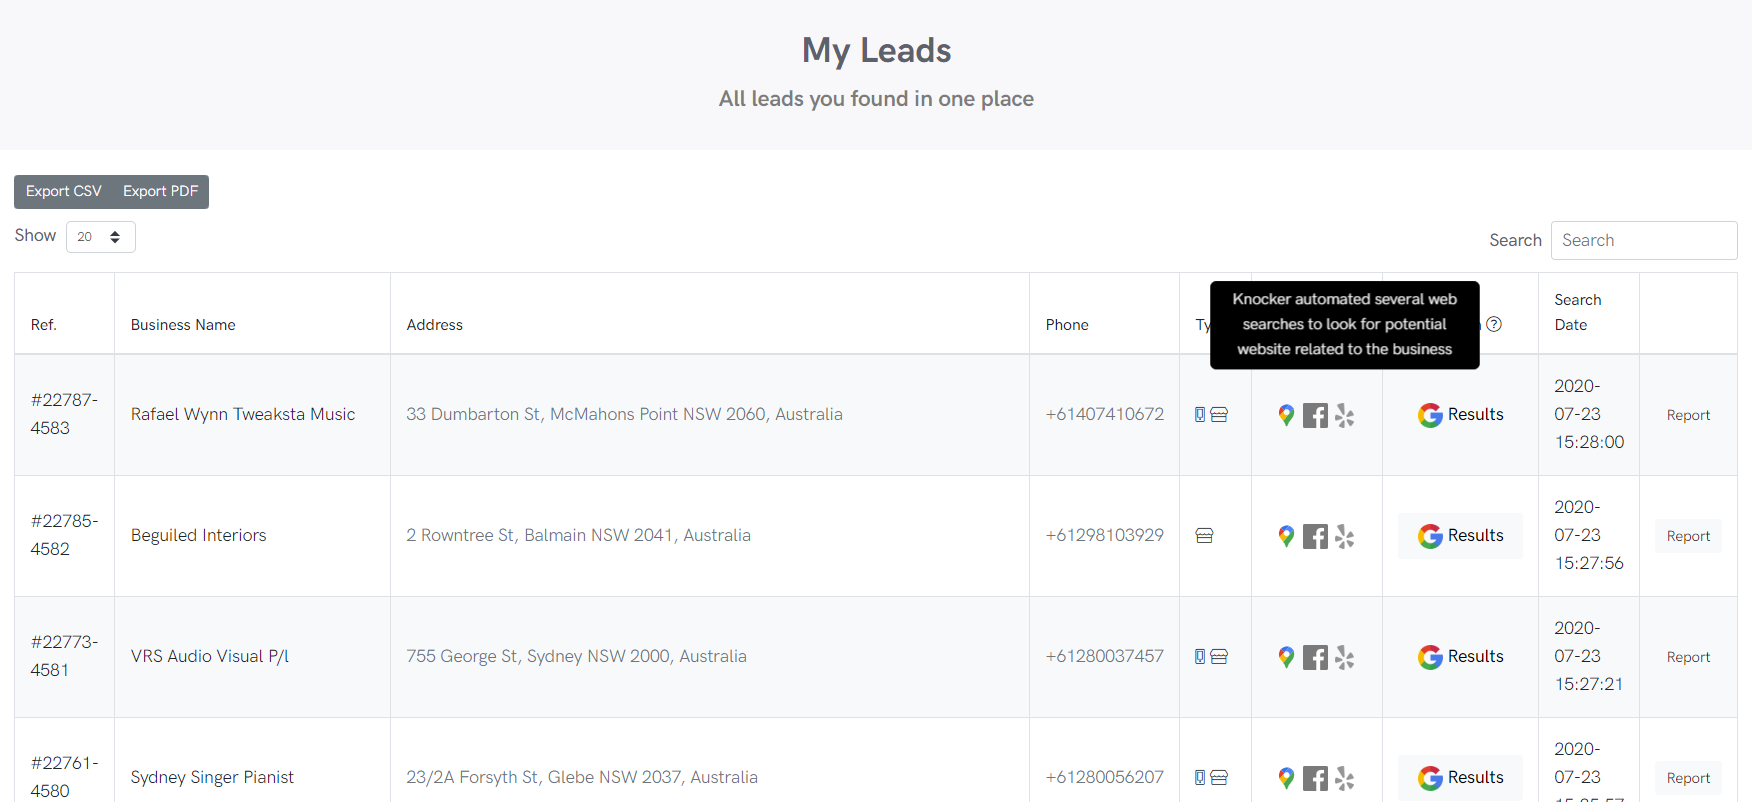The height and width of the screenshot is (802, 1752).
Task: Open Yelp icon for VRS Audio Visual P/l
Action: coord(1345,658)
